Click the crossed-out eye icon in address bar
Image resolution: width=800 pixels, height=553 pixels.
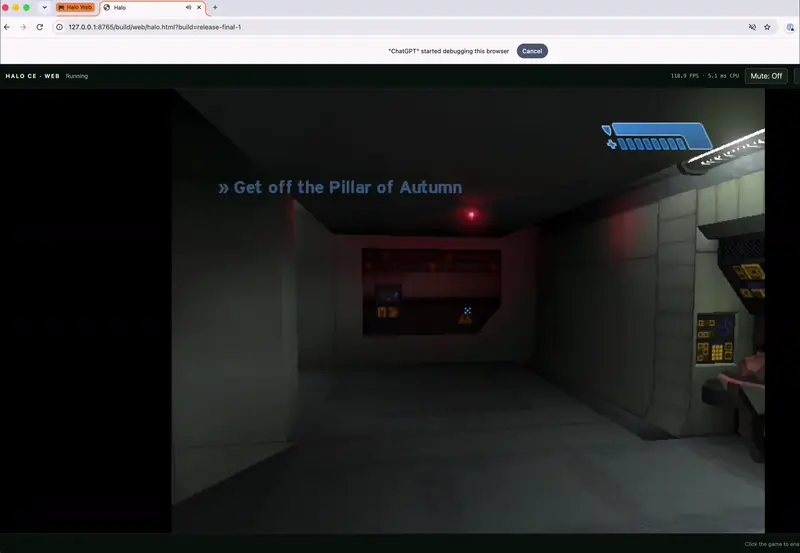pos(752,27)
